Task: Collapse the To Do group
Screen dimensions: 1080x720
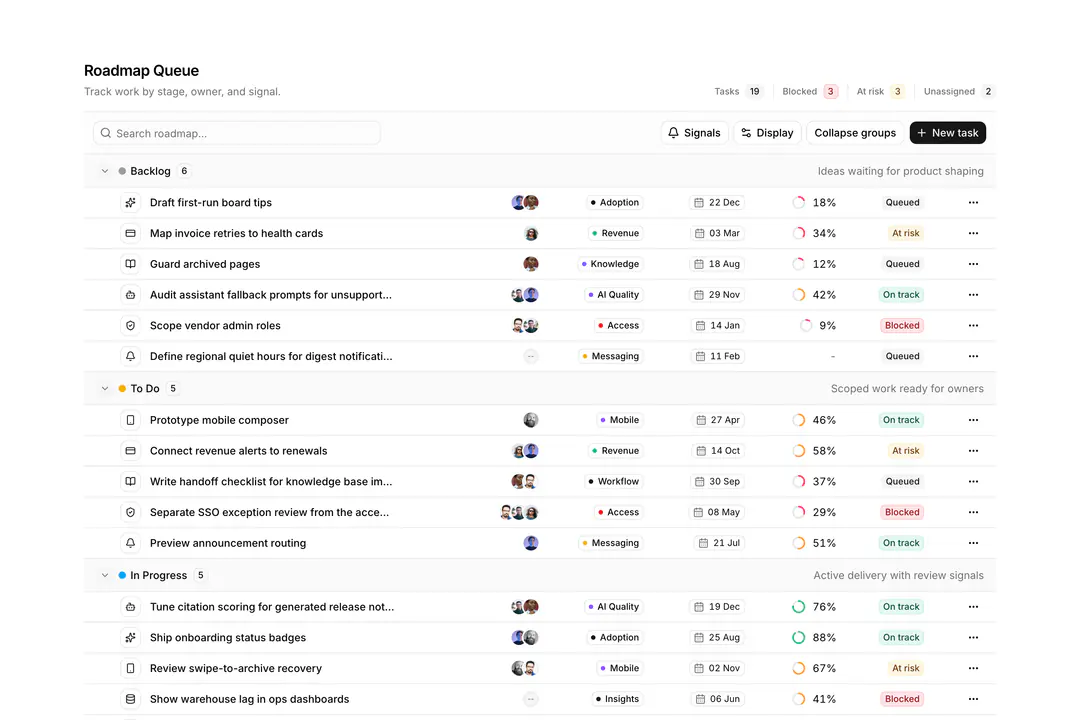Action: coord(105,389)
